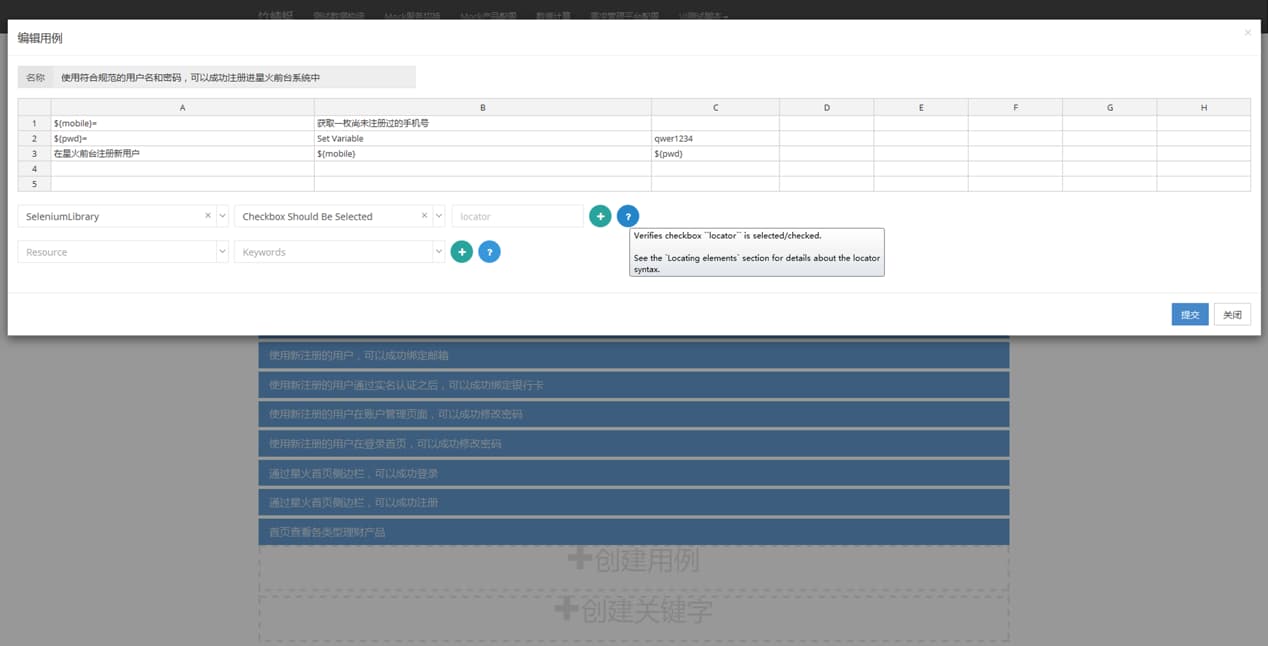
Task: Click 创建关键字 on the page behind
Action: (x=633, y=610)
